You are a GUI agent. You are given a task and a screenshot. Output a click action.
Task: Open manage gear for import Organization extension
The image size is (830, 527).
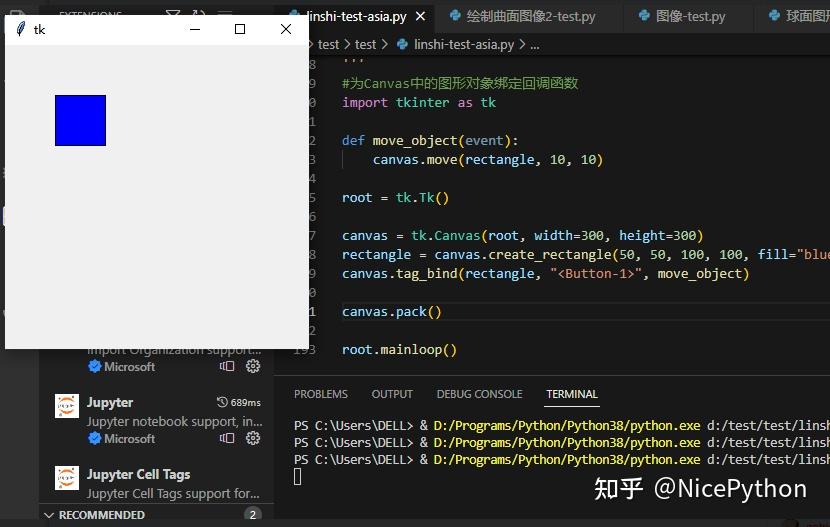[x=253, y=366]
